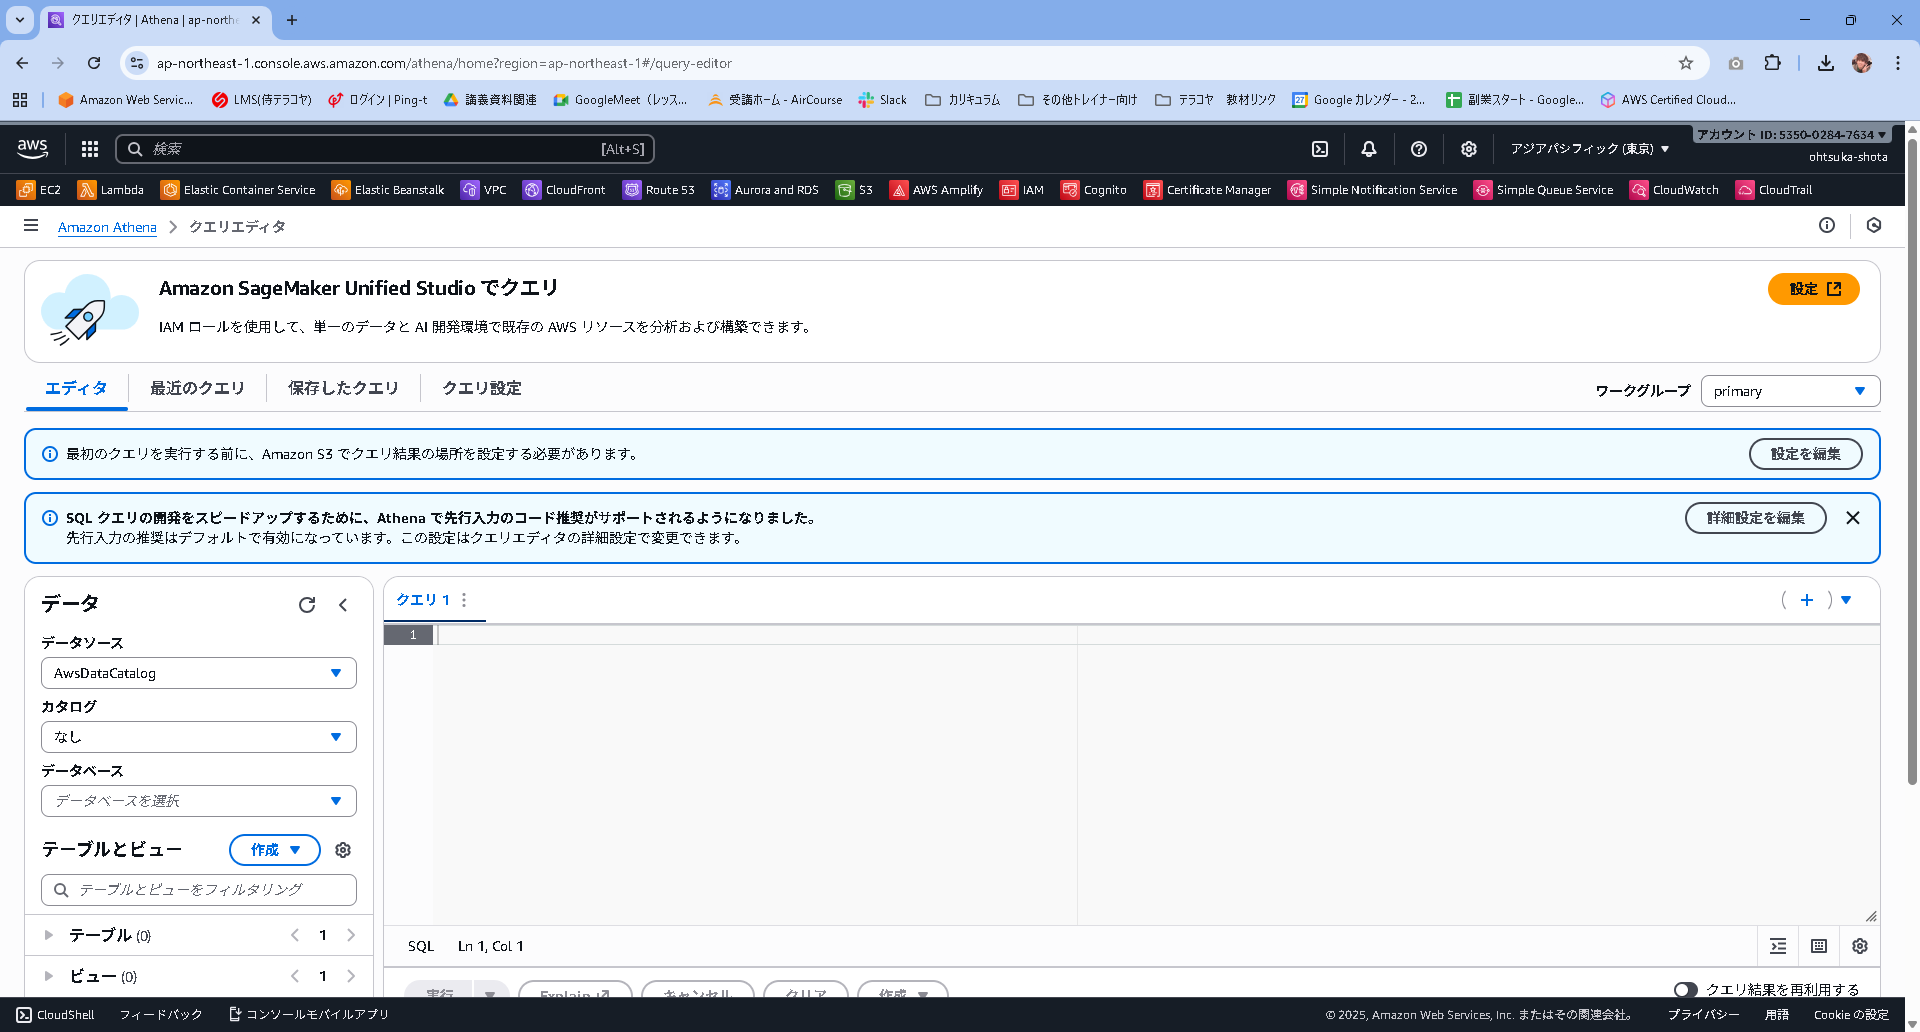Collapse the data panel with left chevron
1920x1032 pixels.
pyautogui.click(x=343, y=604)
